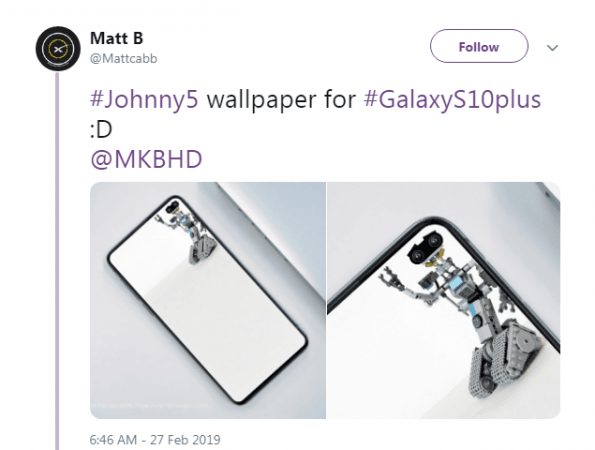Viewport: 595px width, 450px height.
Task: Click Johnny 5's raised claw hand in close-up
Action: [x=392, y=278]
